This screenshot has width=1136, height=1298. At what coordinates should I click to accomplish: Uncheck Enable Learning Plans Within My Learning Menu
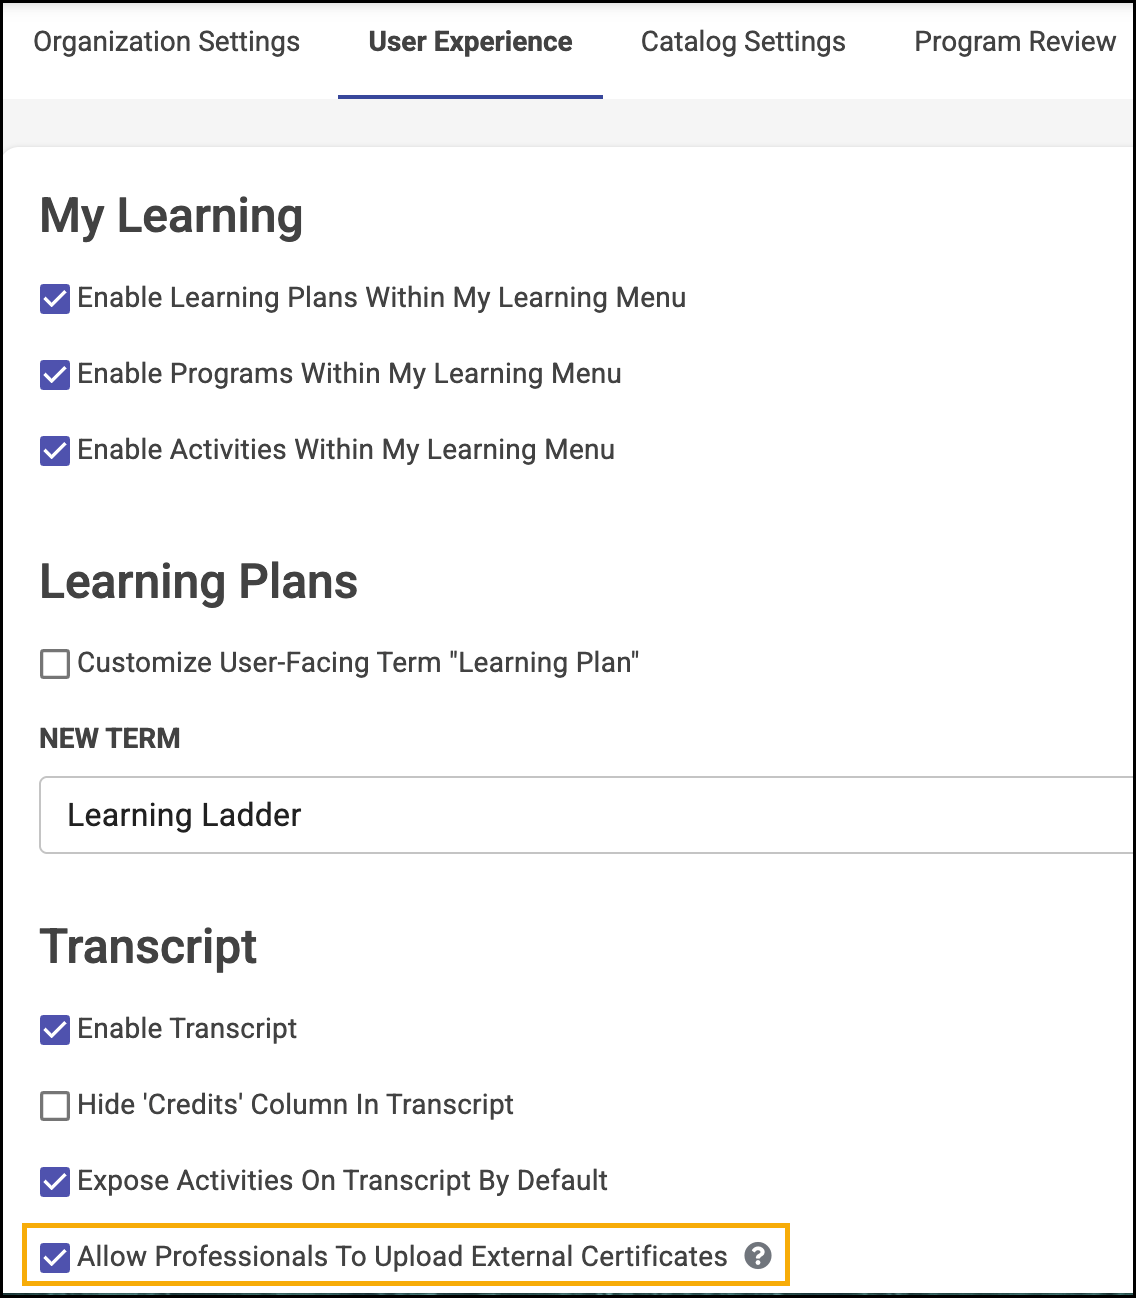pos(55,298)
